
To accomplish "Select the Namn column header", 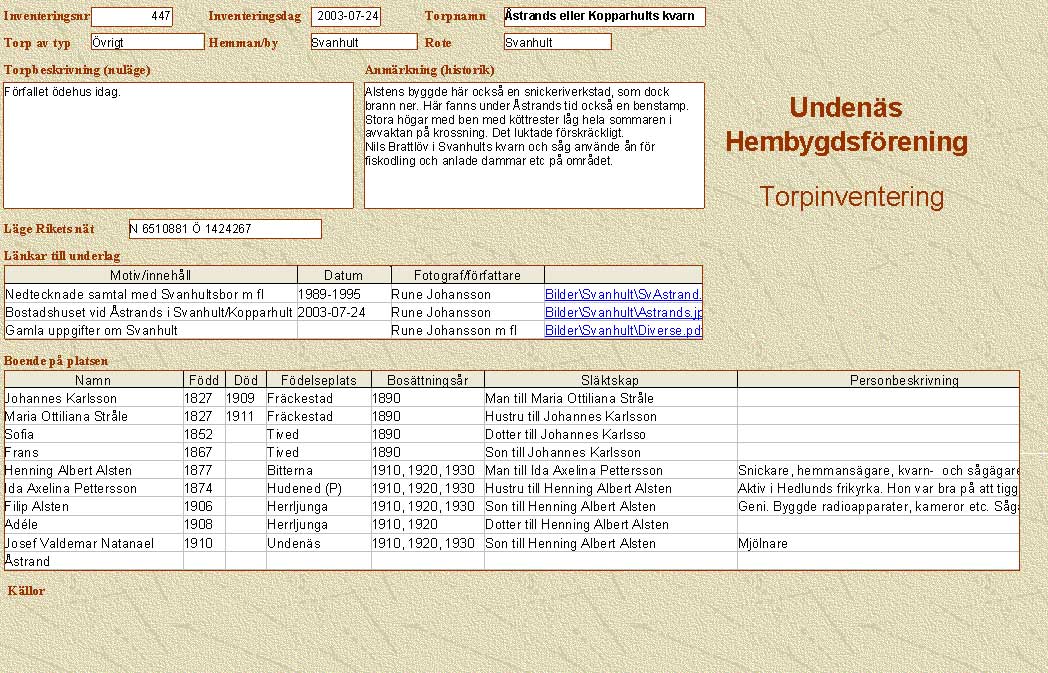I will tap(93, 380).
